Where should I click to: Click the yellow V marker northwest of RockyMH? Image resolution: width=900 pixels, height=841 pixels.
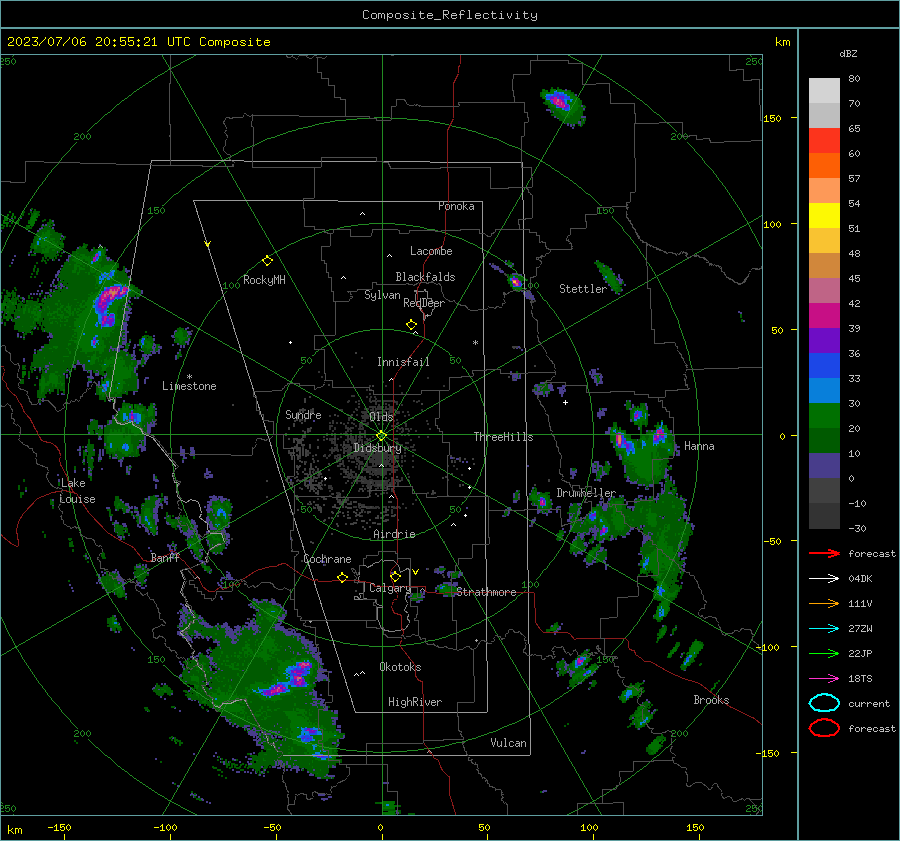tap(207, 245)
